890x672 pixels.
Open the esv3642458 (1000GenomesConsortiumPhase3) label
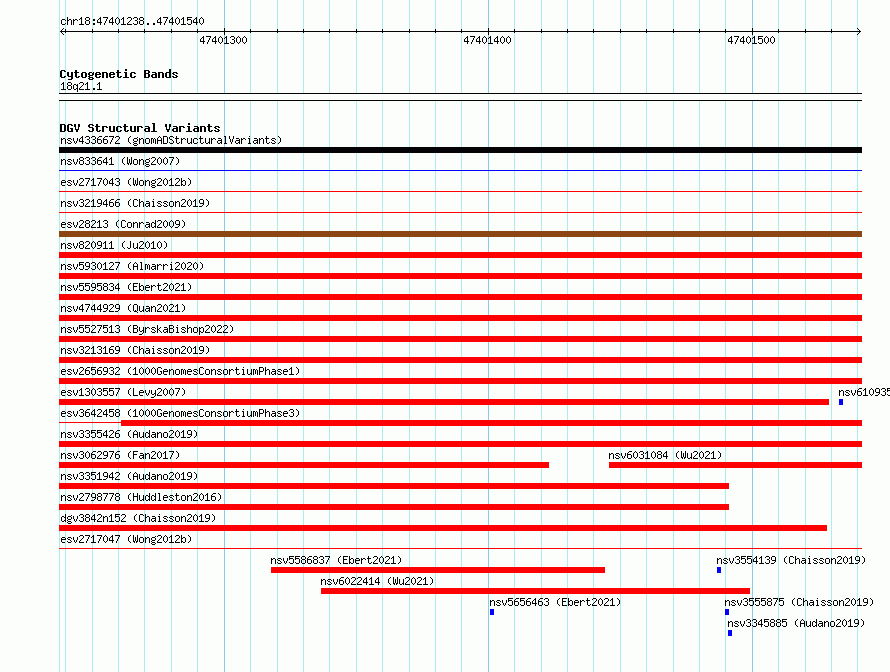180,413
